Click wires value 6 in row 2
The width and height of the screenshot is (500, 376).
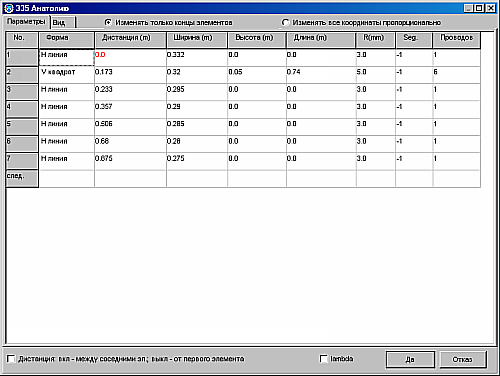[x=457, y=75]
